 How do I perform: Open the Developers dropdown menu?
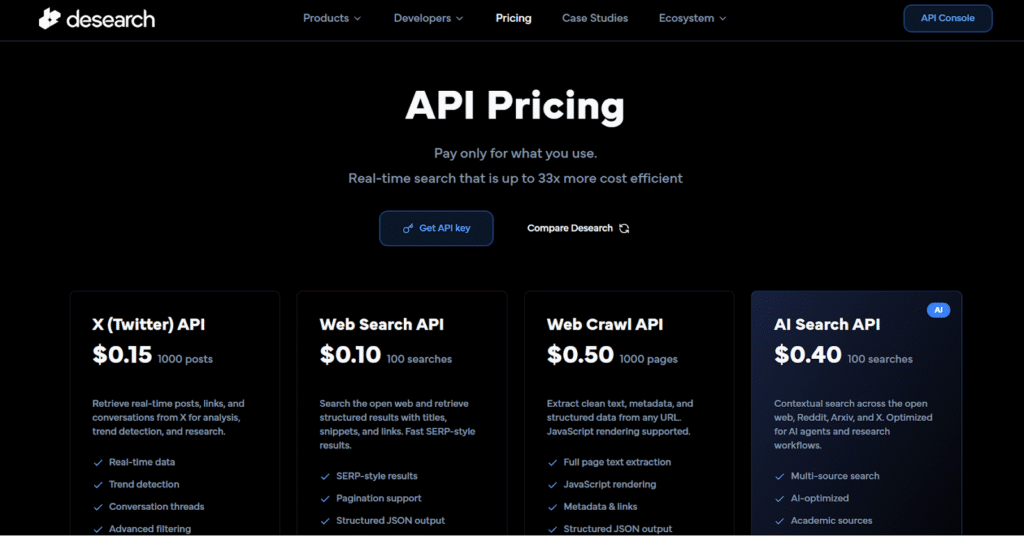click(x=428, y=18)
